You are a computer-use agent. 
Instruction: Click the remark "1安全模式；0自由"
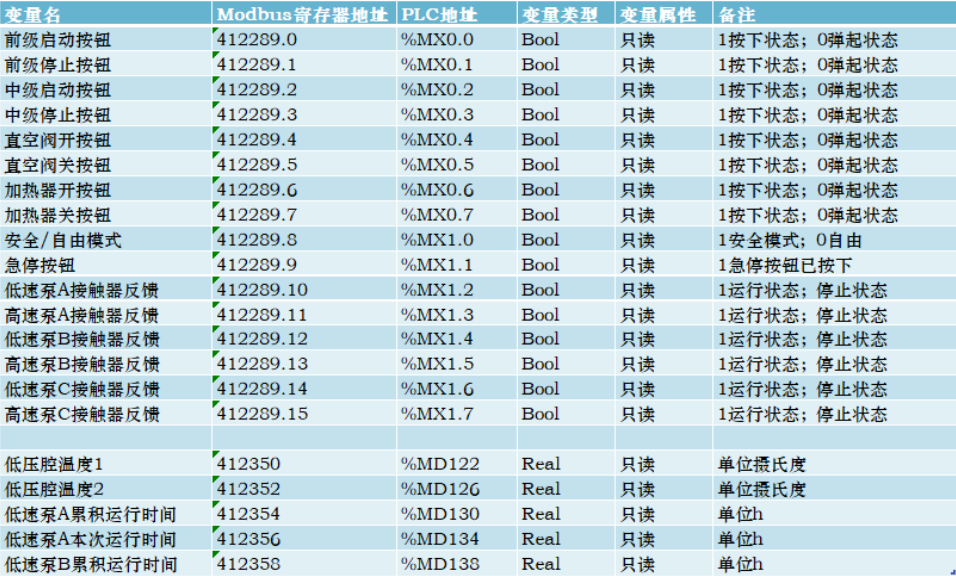(x=790, y=240)
